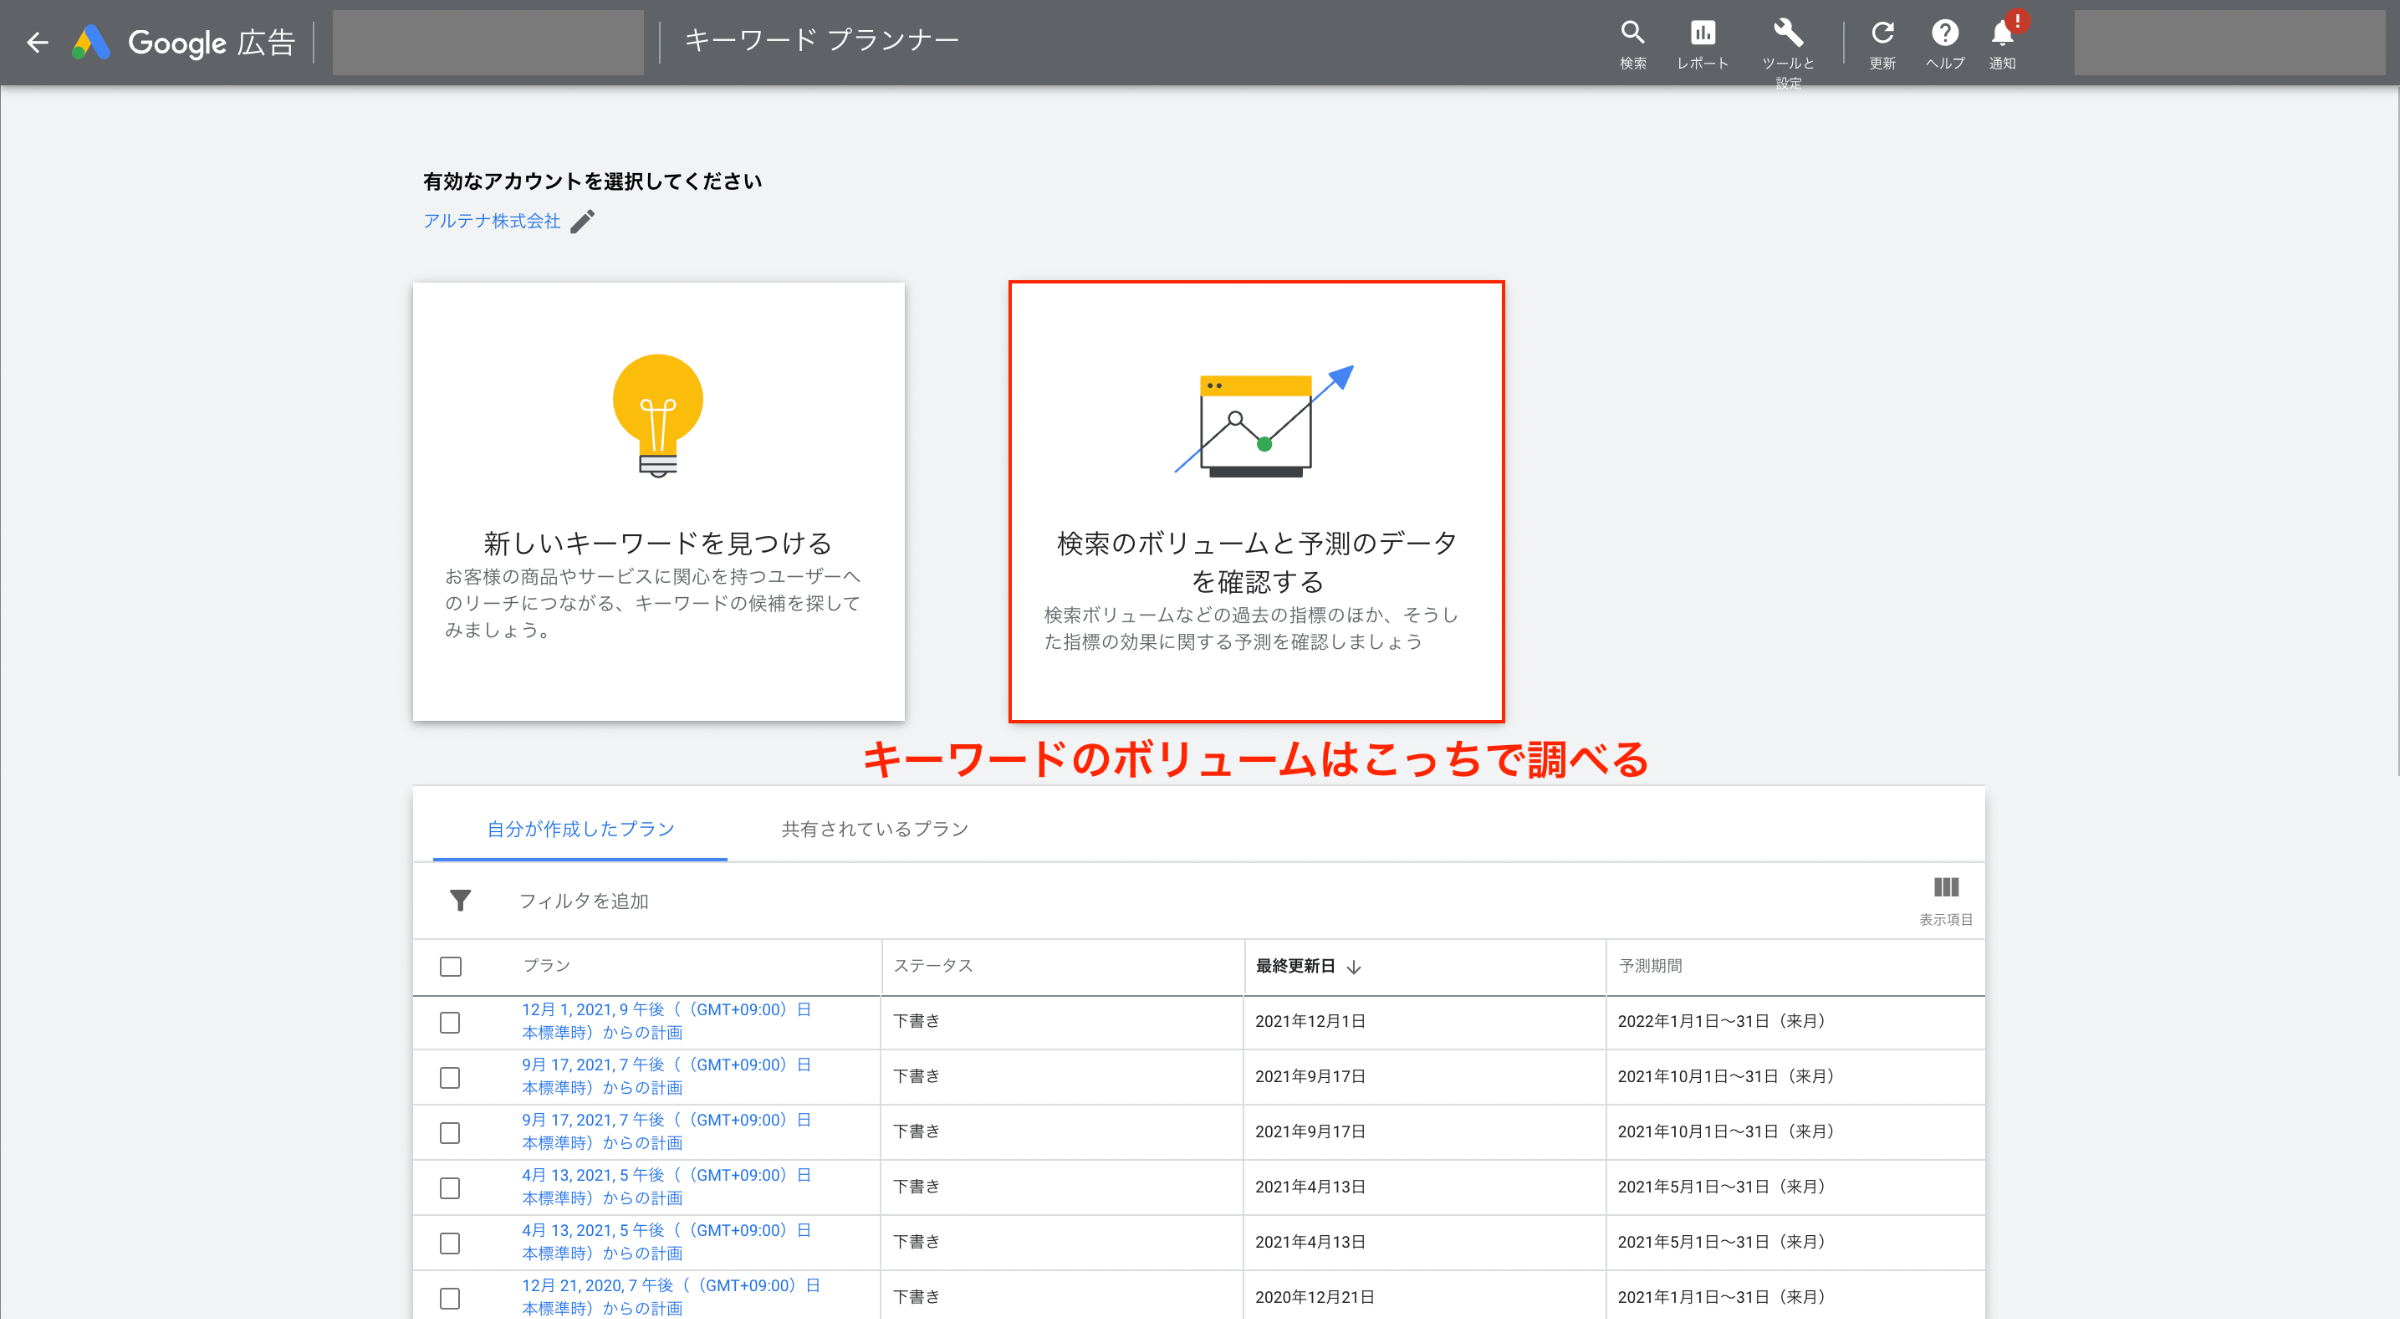Select the アルテナ株式会社 account link
Image resolution: width=2400 pixels, height=1319 pixels.
(x=492, y=221)
